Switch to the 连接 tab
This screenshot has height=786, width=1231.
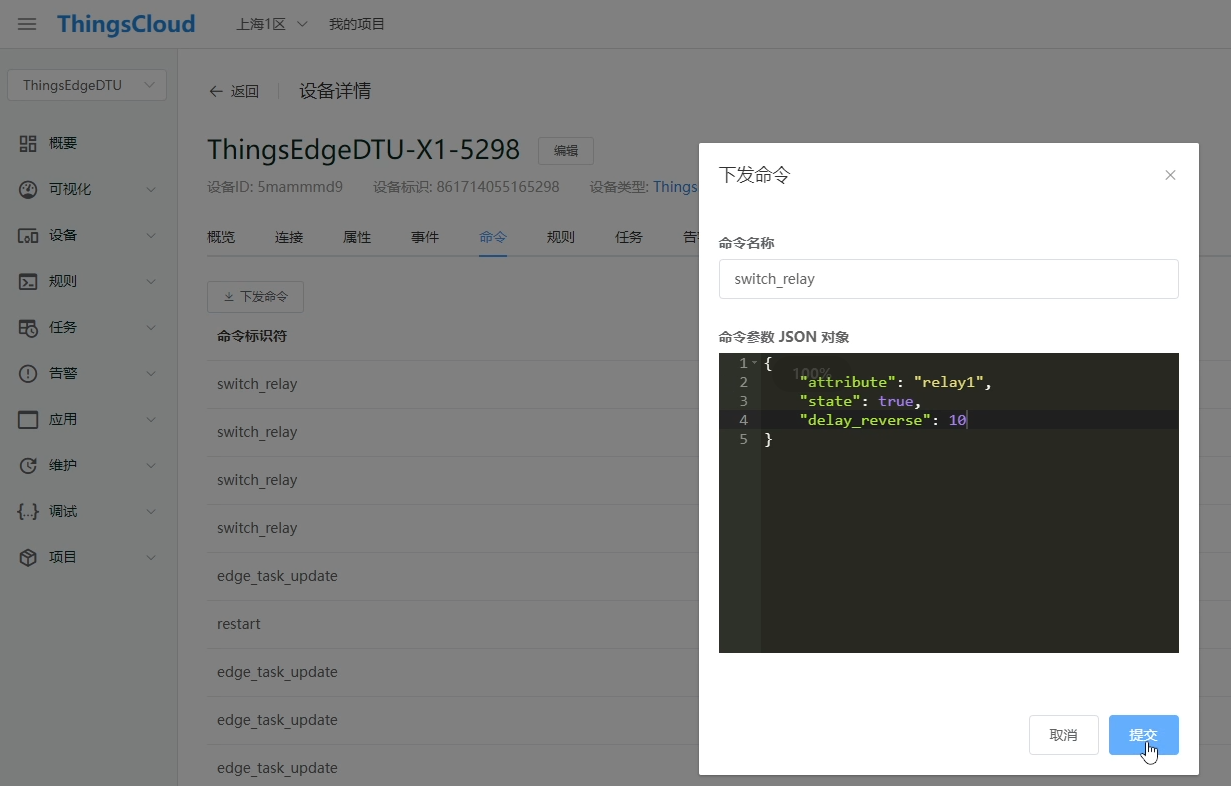[289, 237]
